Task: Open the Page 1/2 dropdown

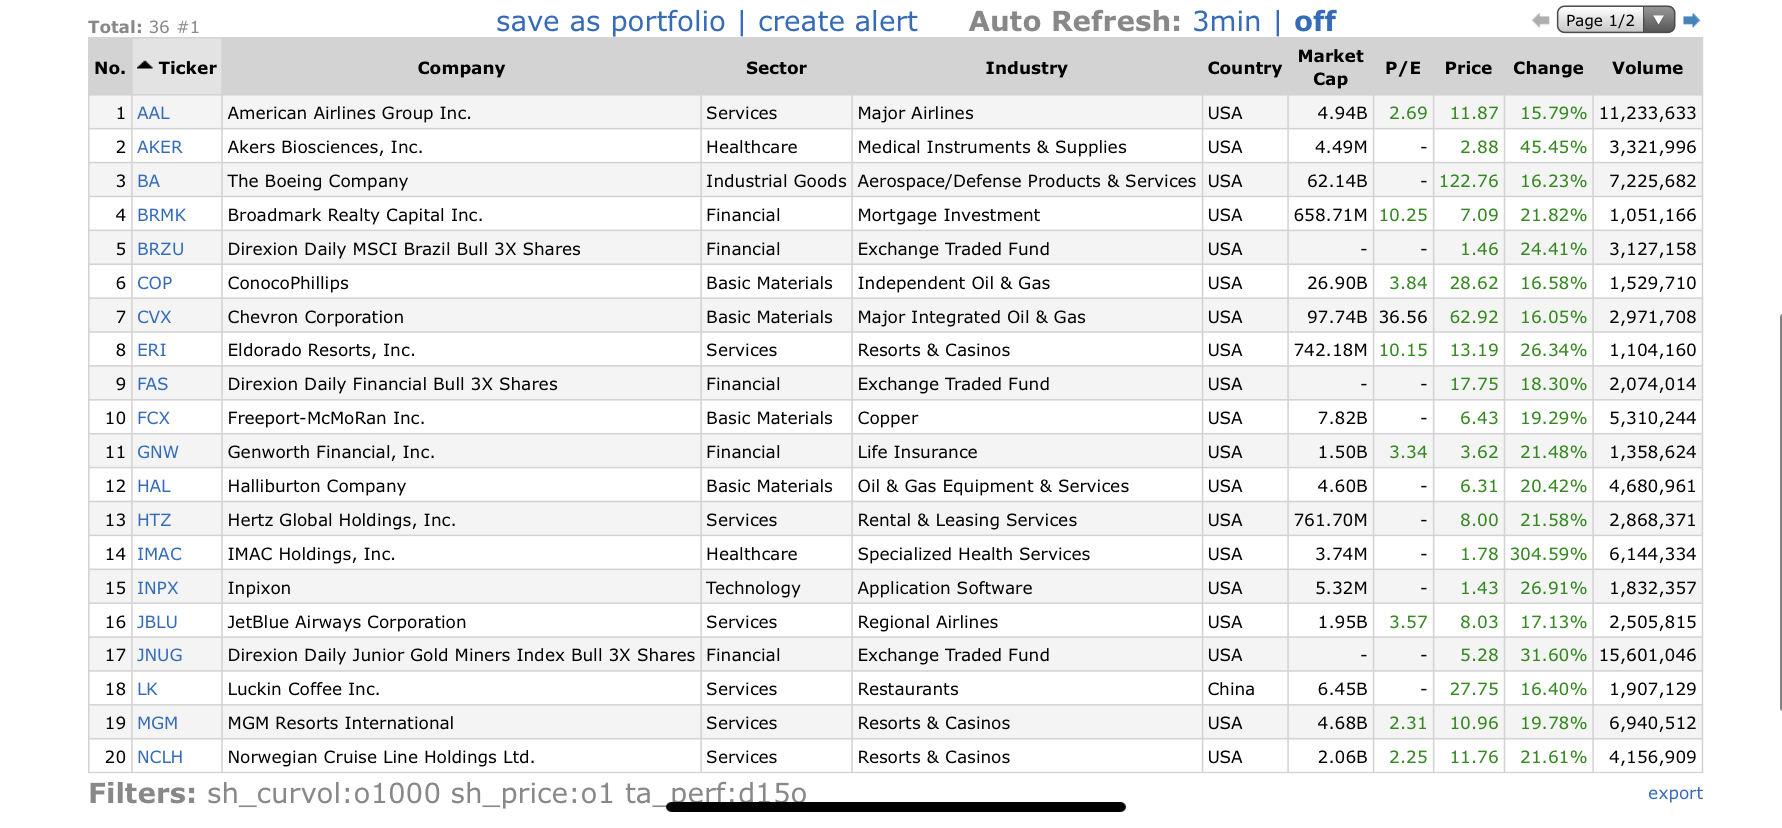Action: pos(1616,20)
